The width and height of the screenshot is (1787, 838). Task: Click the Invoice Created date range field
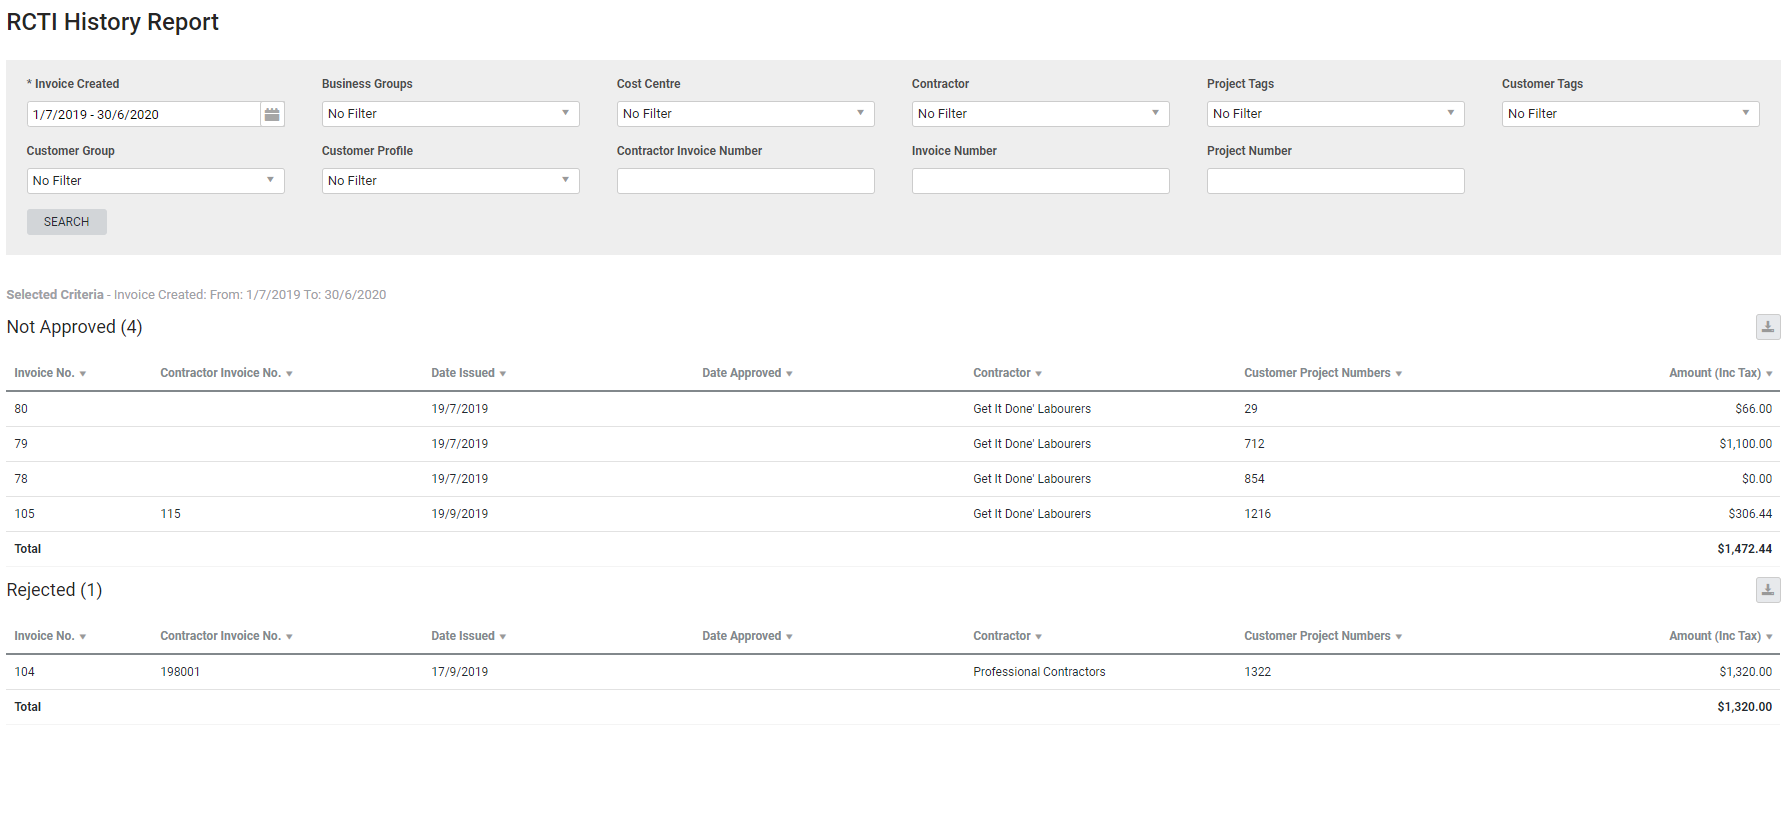point(143,114)
